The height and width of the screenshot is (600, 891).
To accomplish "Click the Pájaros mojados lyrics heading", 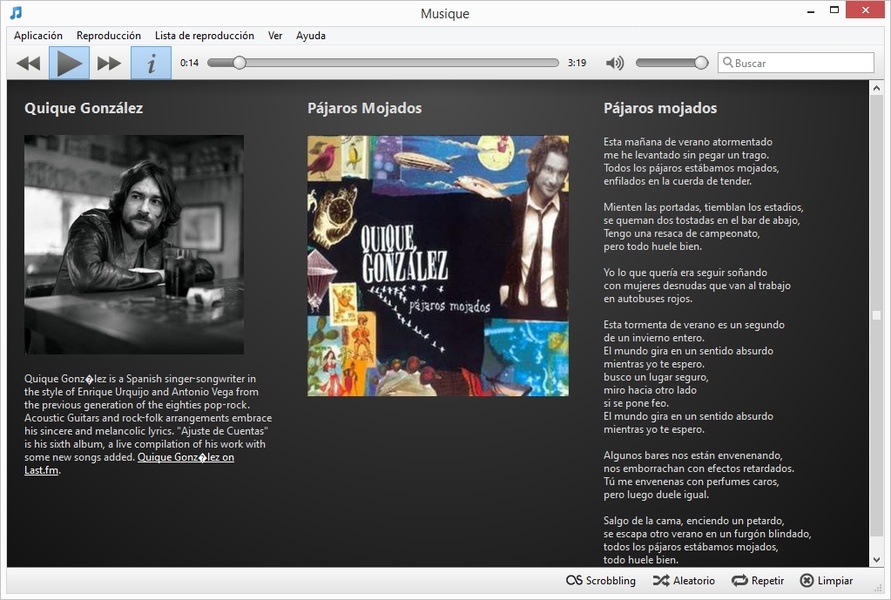I will (660, 108).
